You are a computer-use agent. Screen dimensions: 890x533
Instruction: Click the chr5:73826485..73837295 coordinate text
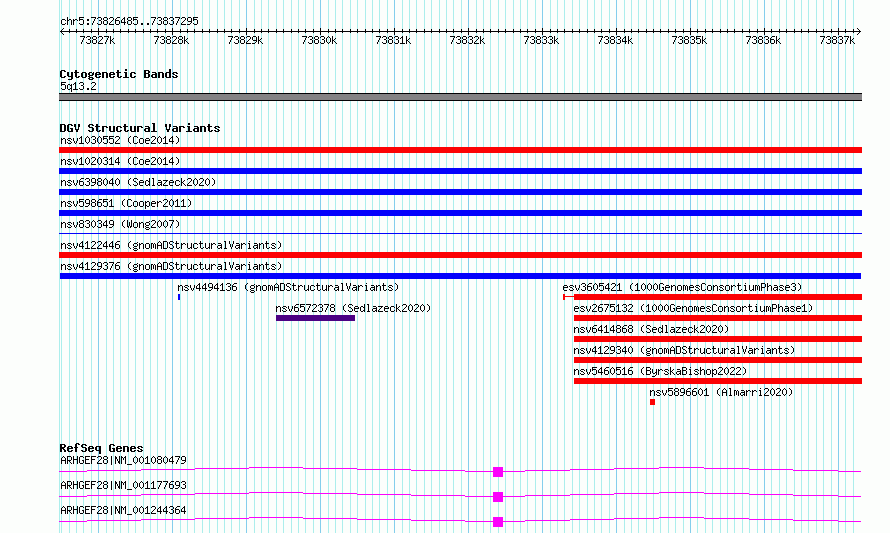[x=129, y=21]
